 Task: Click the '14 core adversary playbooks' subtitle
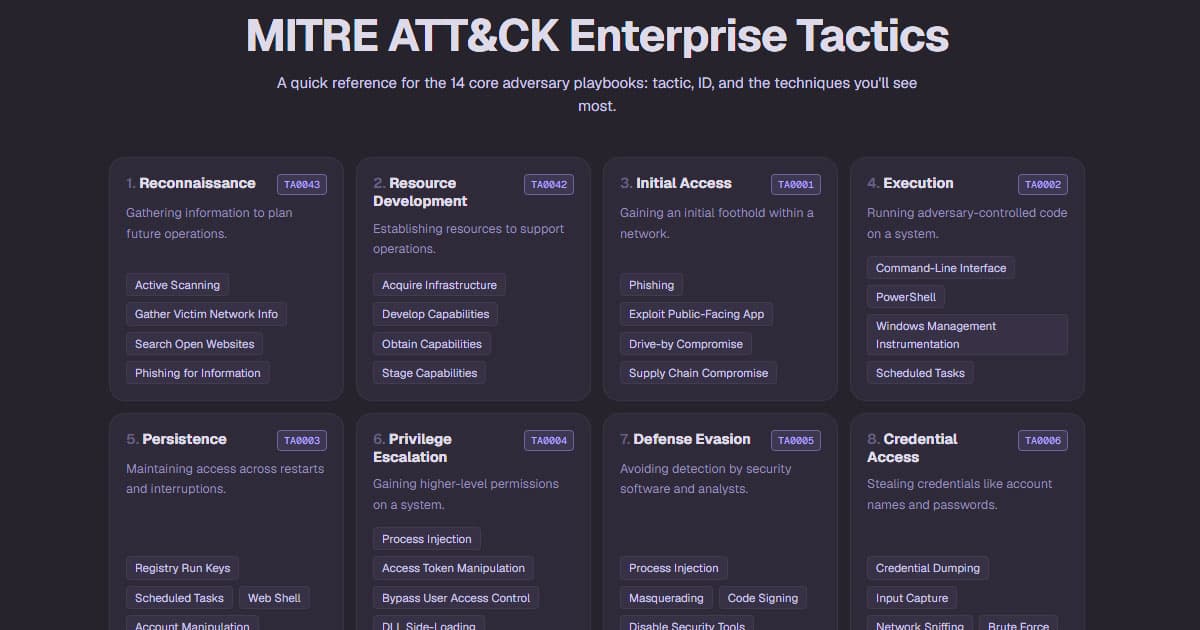597,94
